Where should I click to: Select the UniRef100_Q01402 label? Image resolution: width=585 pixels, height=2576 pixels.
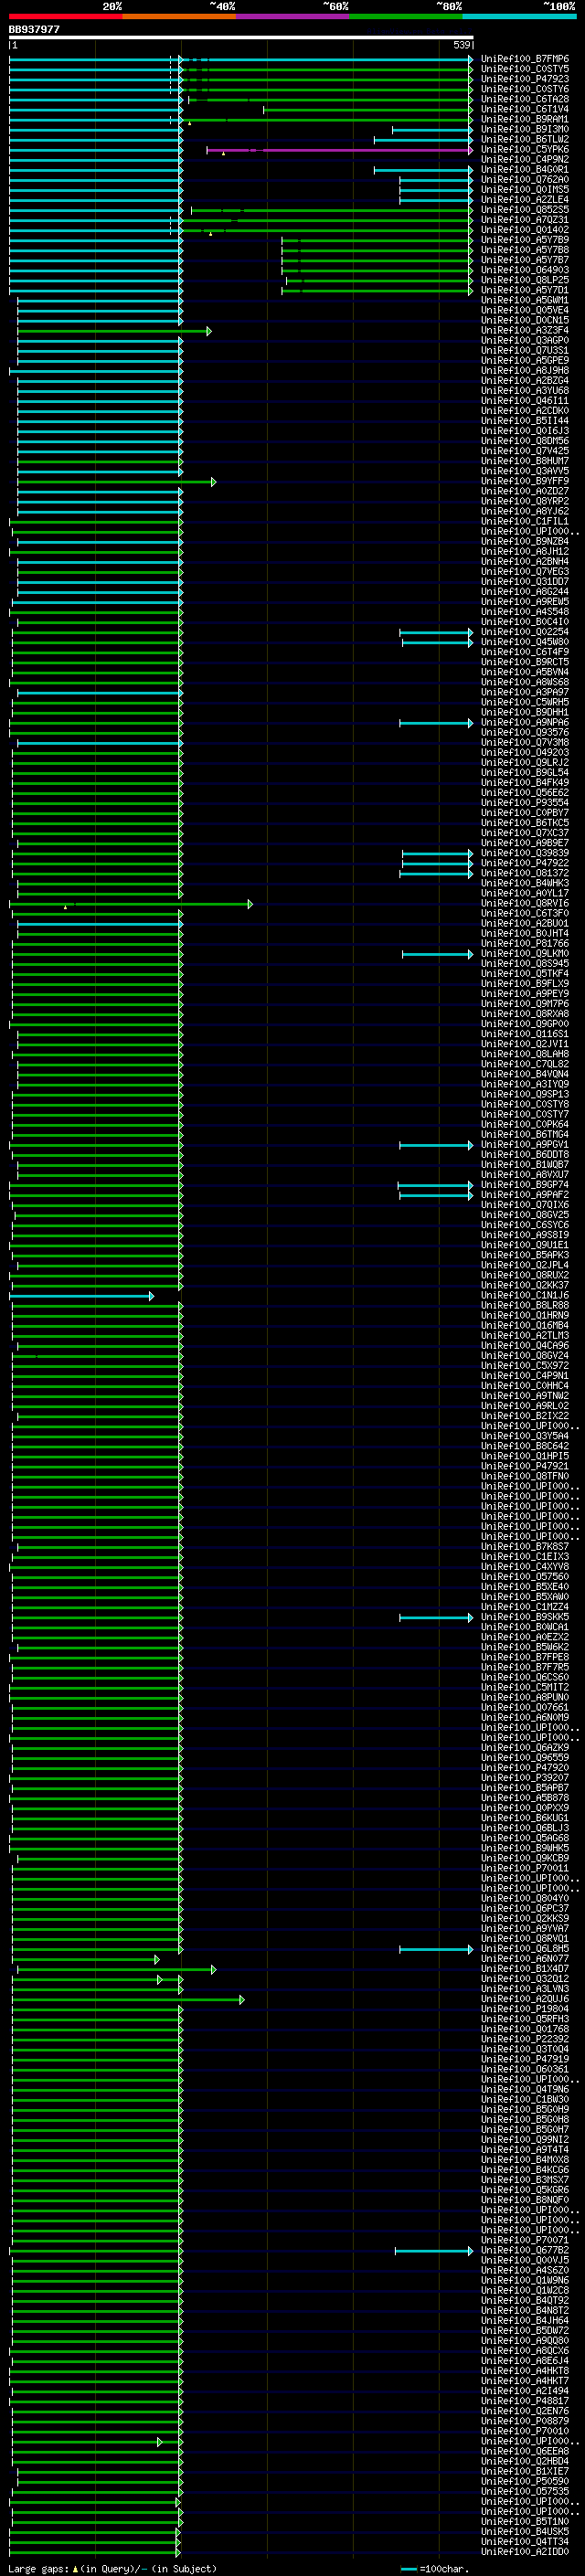[524, 229]
